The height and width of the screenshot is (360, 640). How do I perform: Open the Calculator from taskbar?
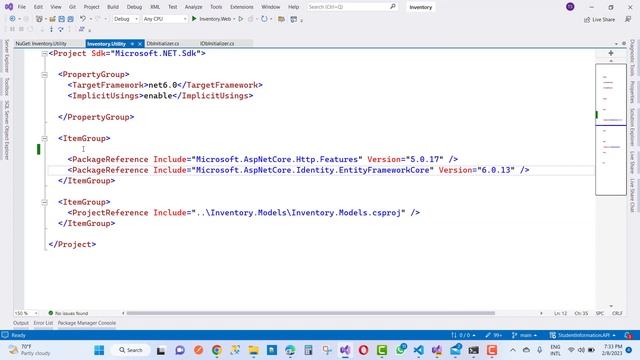pyautogui.click(x=308, y=350)
